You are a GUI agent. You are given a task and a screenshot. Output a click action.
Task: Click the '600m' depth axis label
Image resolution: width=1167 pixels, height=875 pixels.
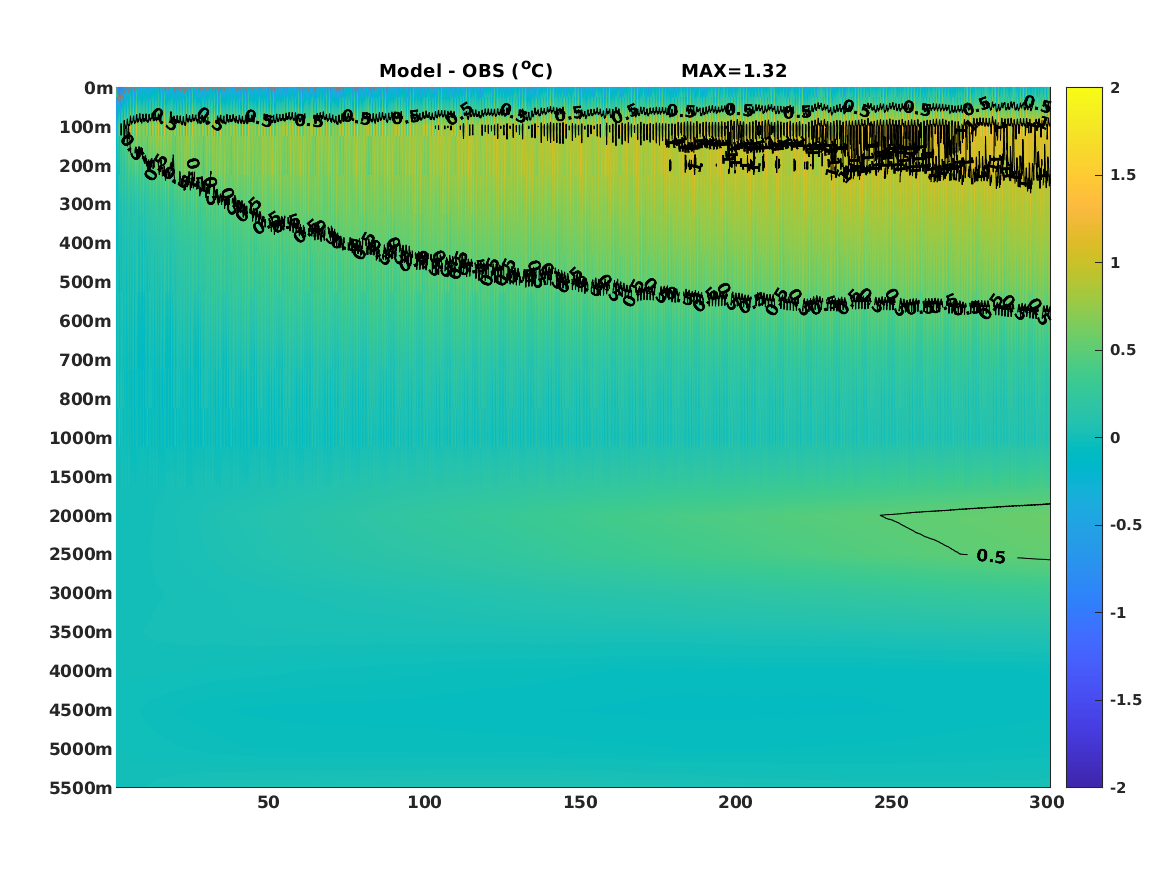pos(86,321)
